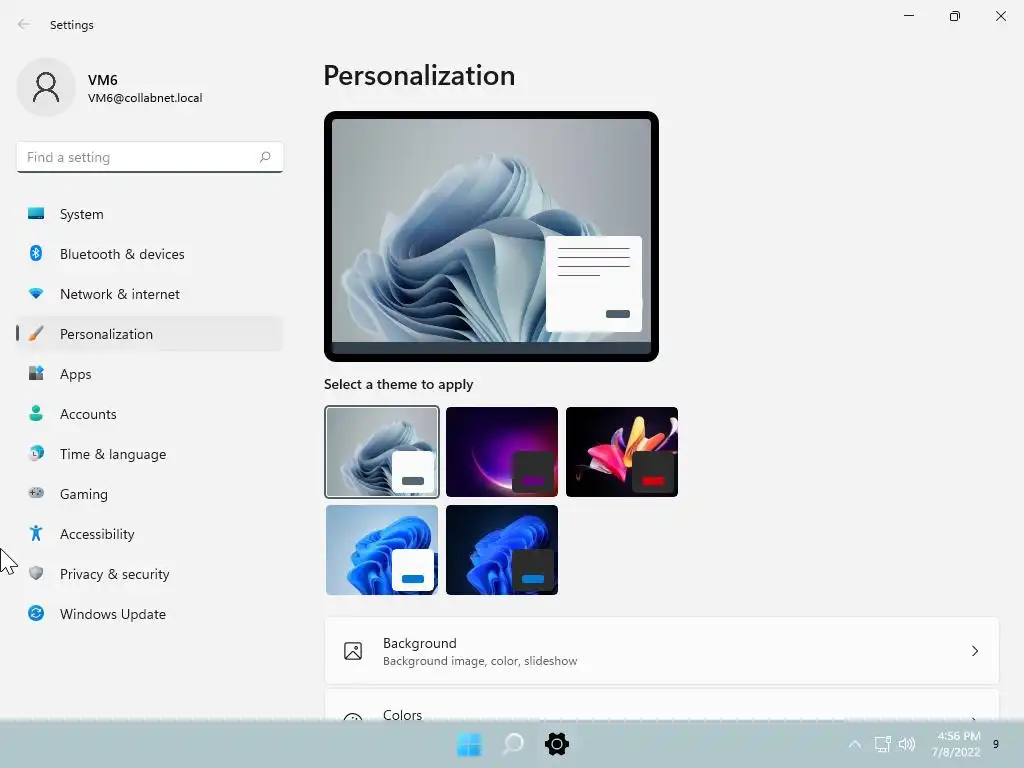
Task: Open Privacy & security settings
Action: coord(150,574)
